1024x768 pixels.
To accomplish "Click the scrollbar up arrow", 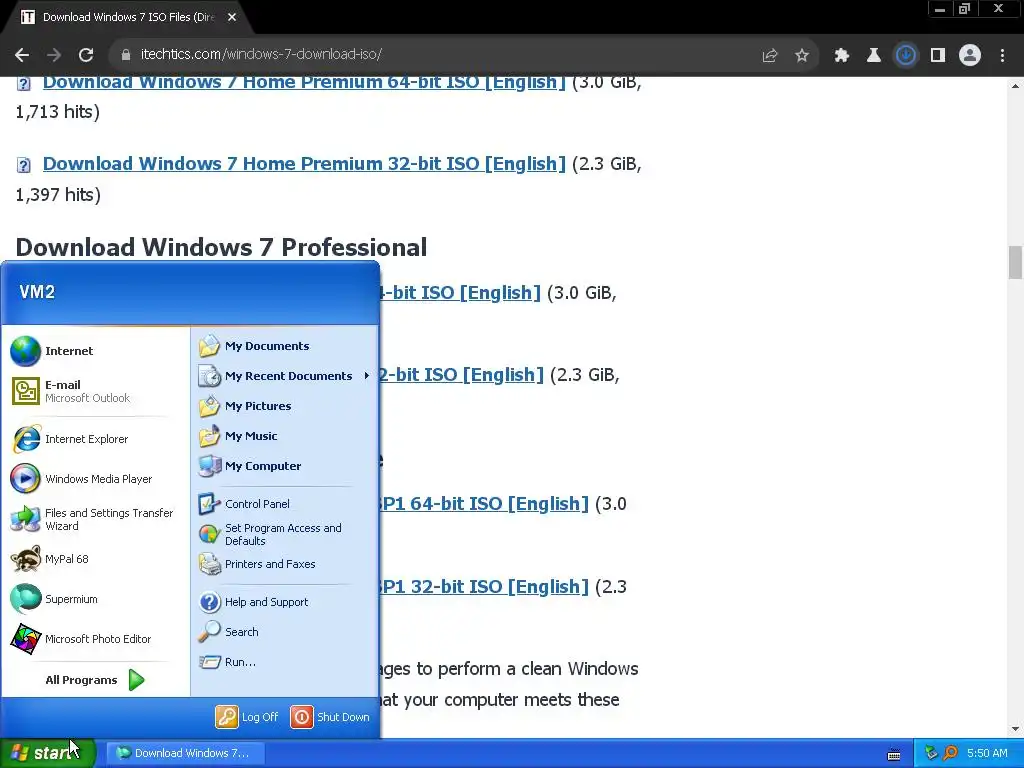I will pyautogui.click(x=1015, y=86).
